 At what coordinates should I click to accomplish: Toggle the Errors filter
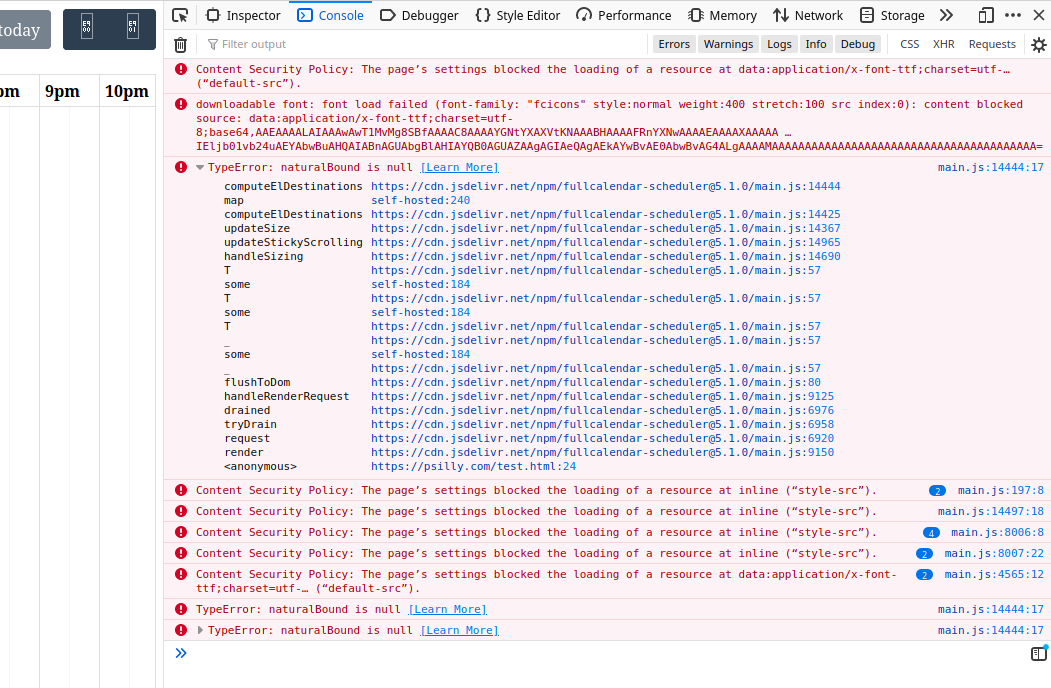pyautogui.click(x=674, y=44)
